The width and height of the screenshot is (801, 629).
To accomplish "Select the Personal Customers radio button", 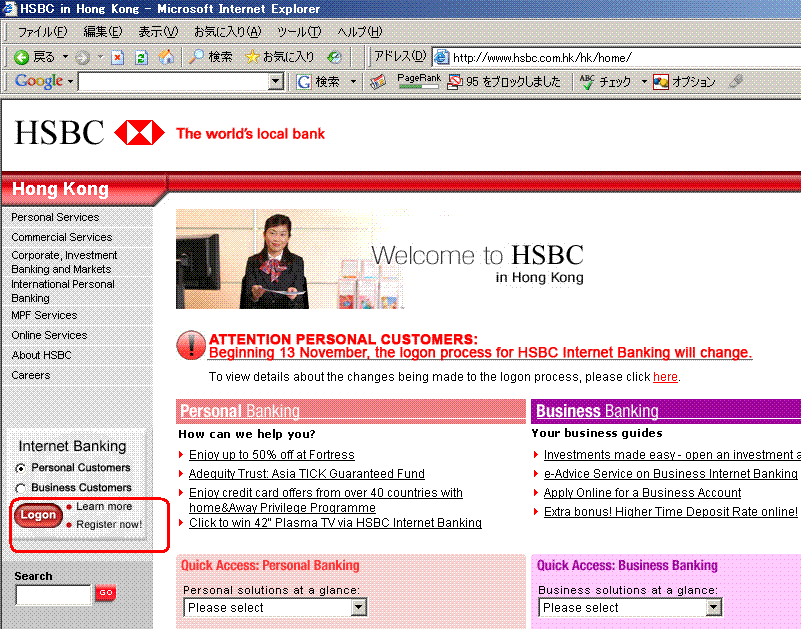I will click(20, 468).
